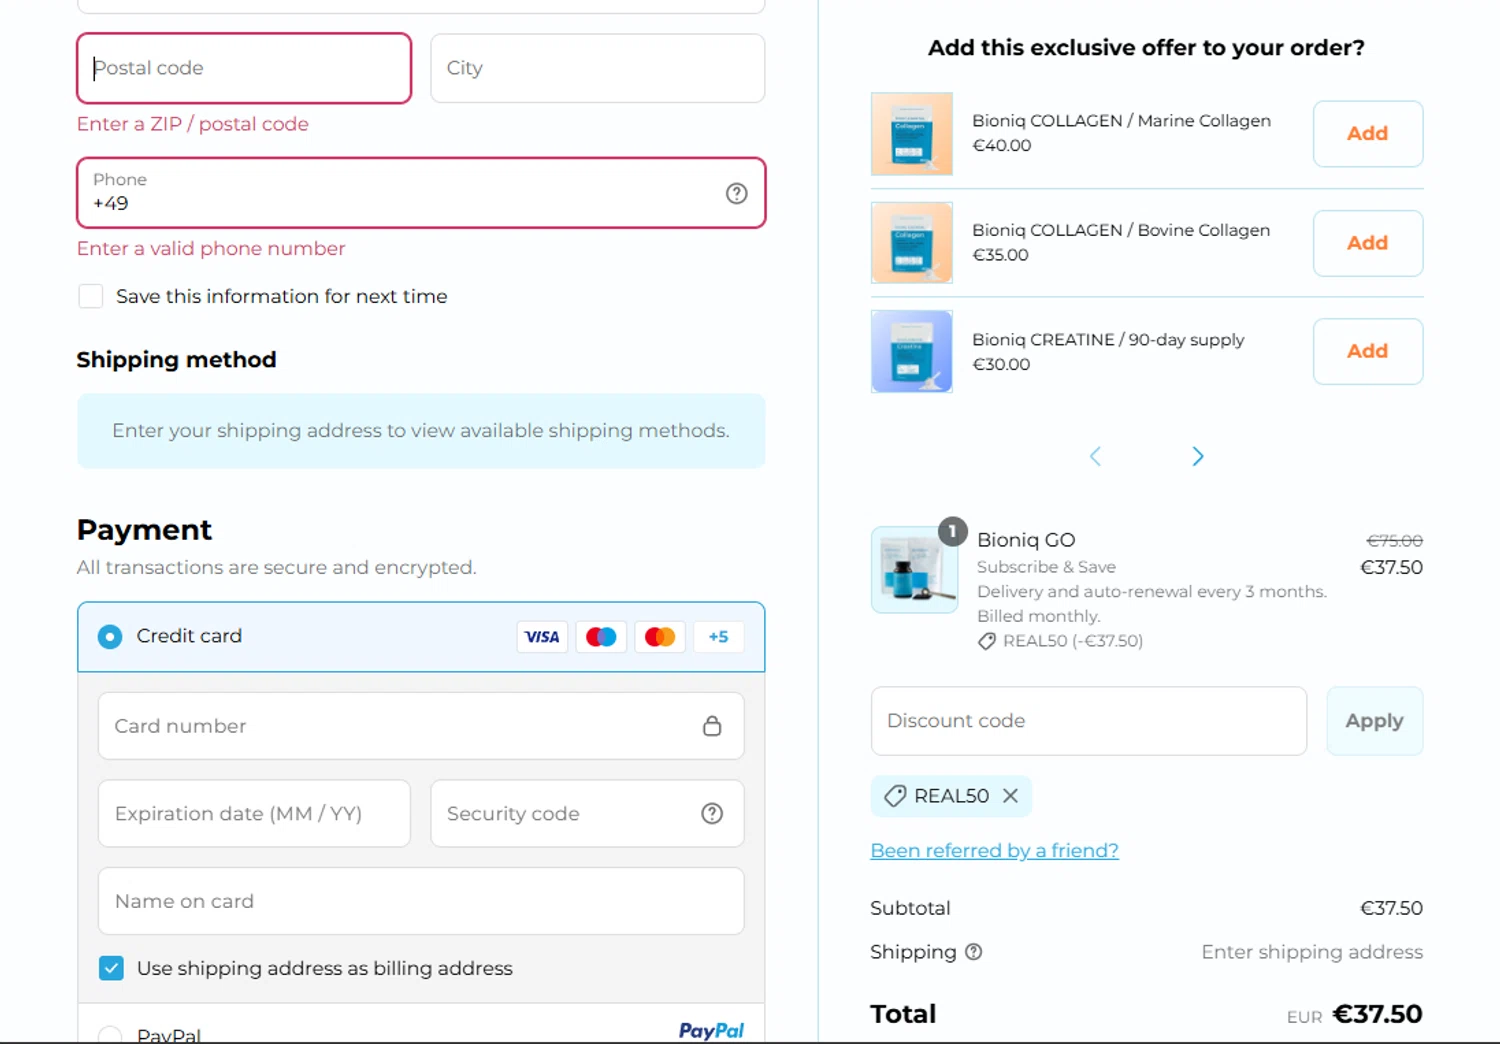Click the Bioniq GO cart item thumbnail
The height and width of the screenshot is (1044, 1500).
(914, 570)
